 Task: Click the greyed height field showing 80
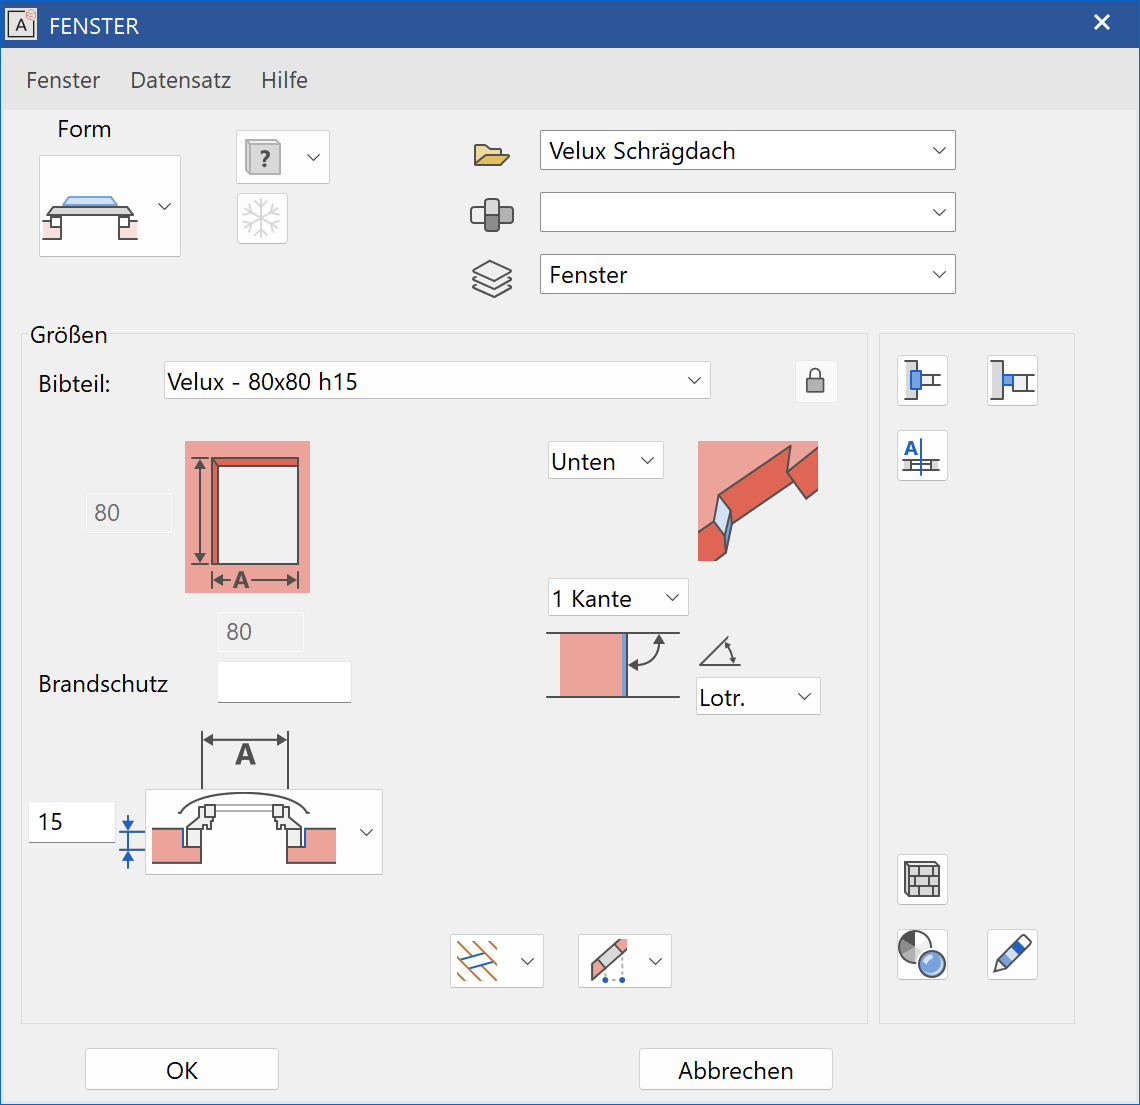129,513
